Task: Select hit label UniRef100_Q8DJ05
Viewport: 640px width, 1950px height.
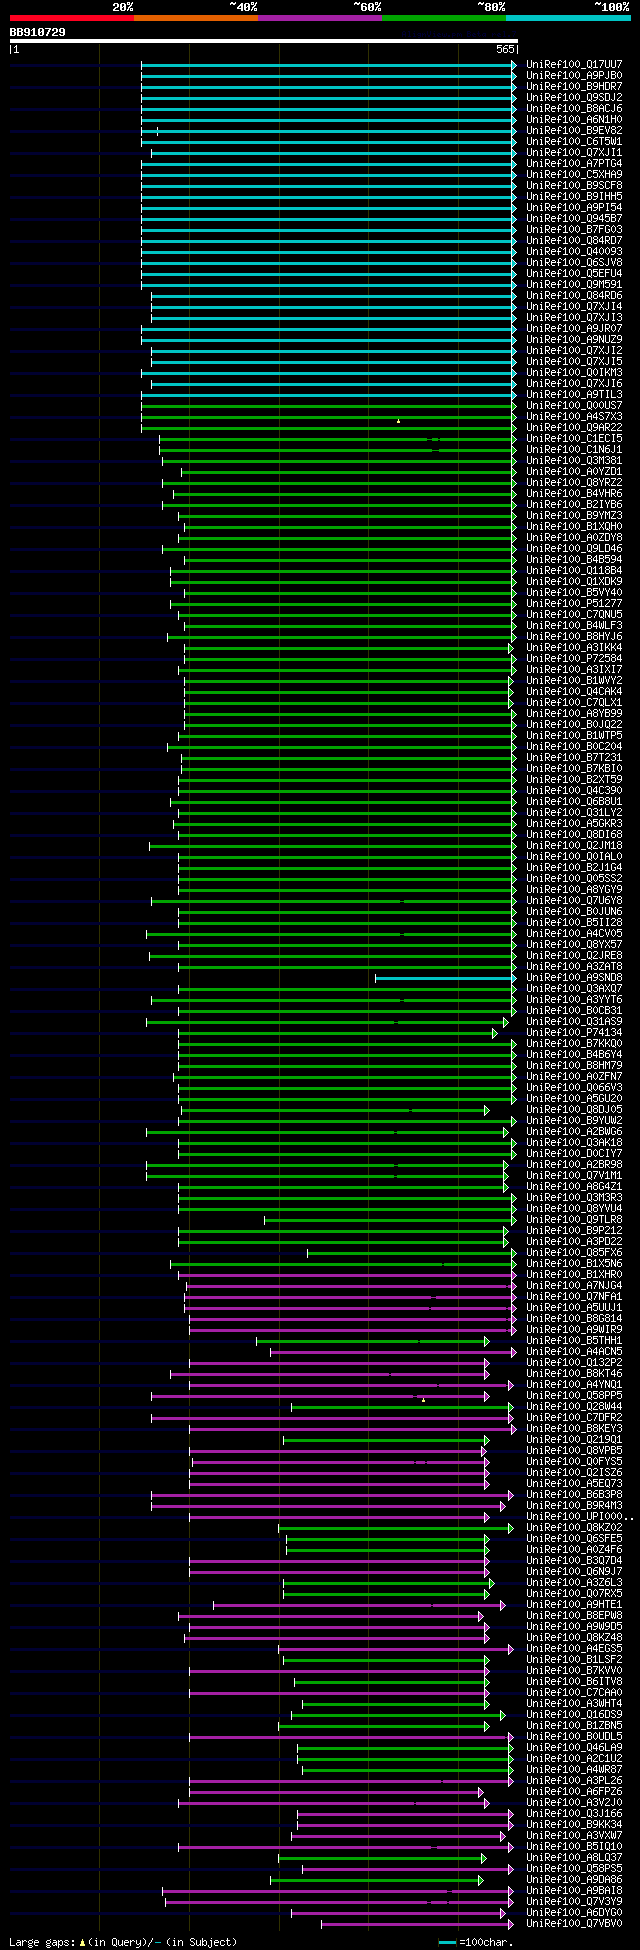Action: [574, 1109]
